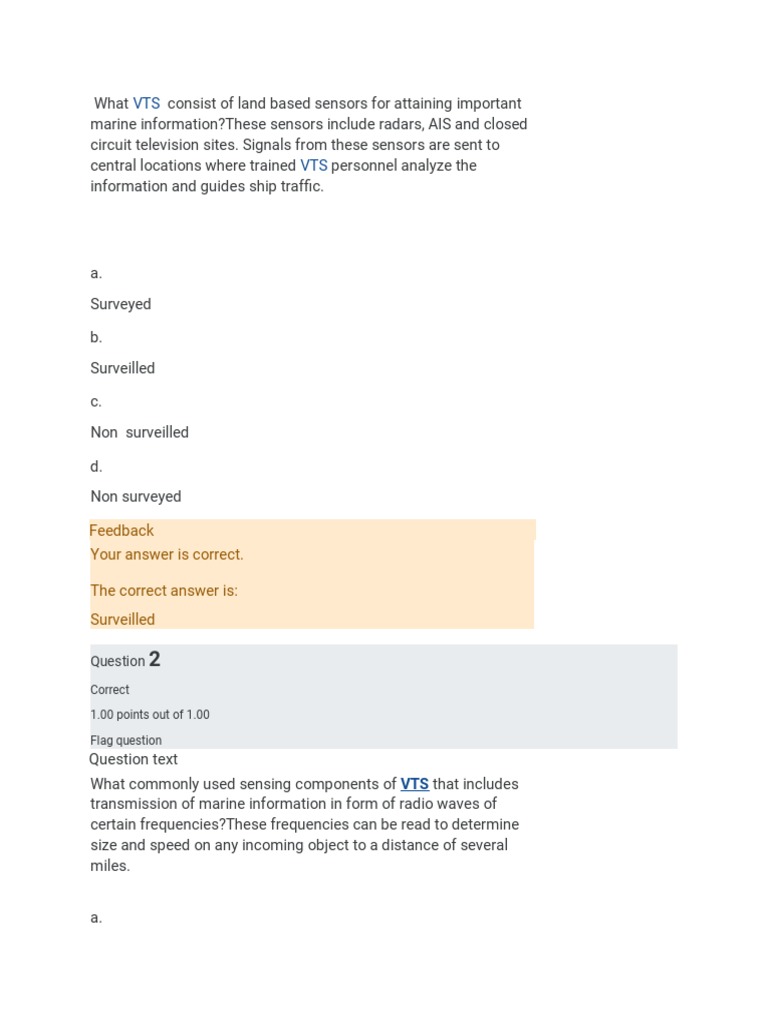
Task: Click option label 'c.' above Non surveilled
Action: point(96,402)
